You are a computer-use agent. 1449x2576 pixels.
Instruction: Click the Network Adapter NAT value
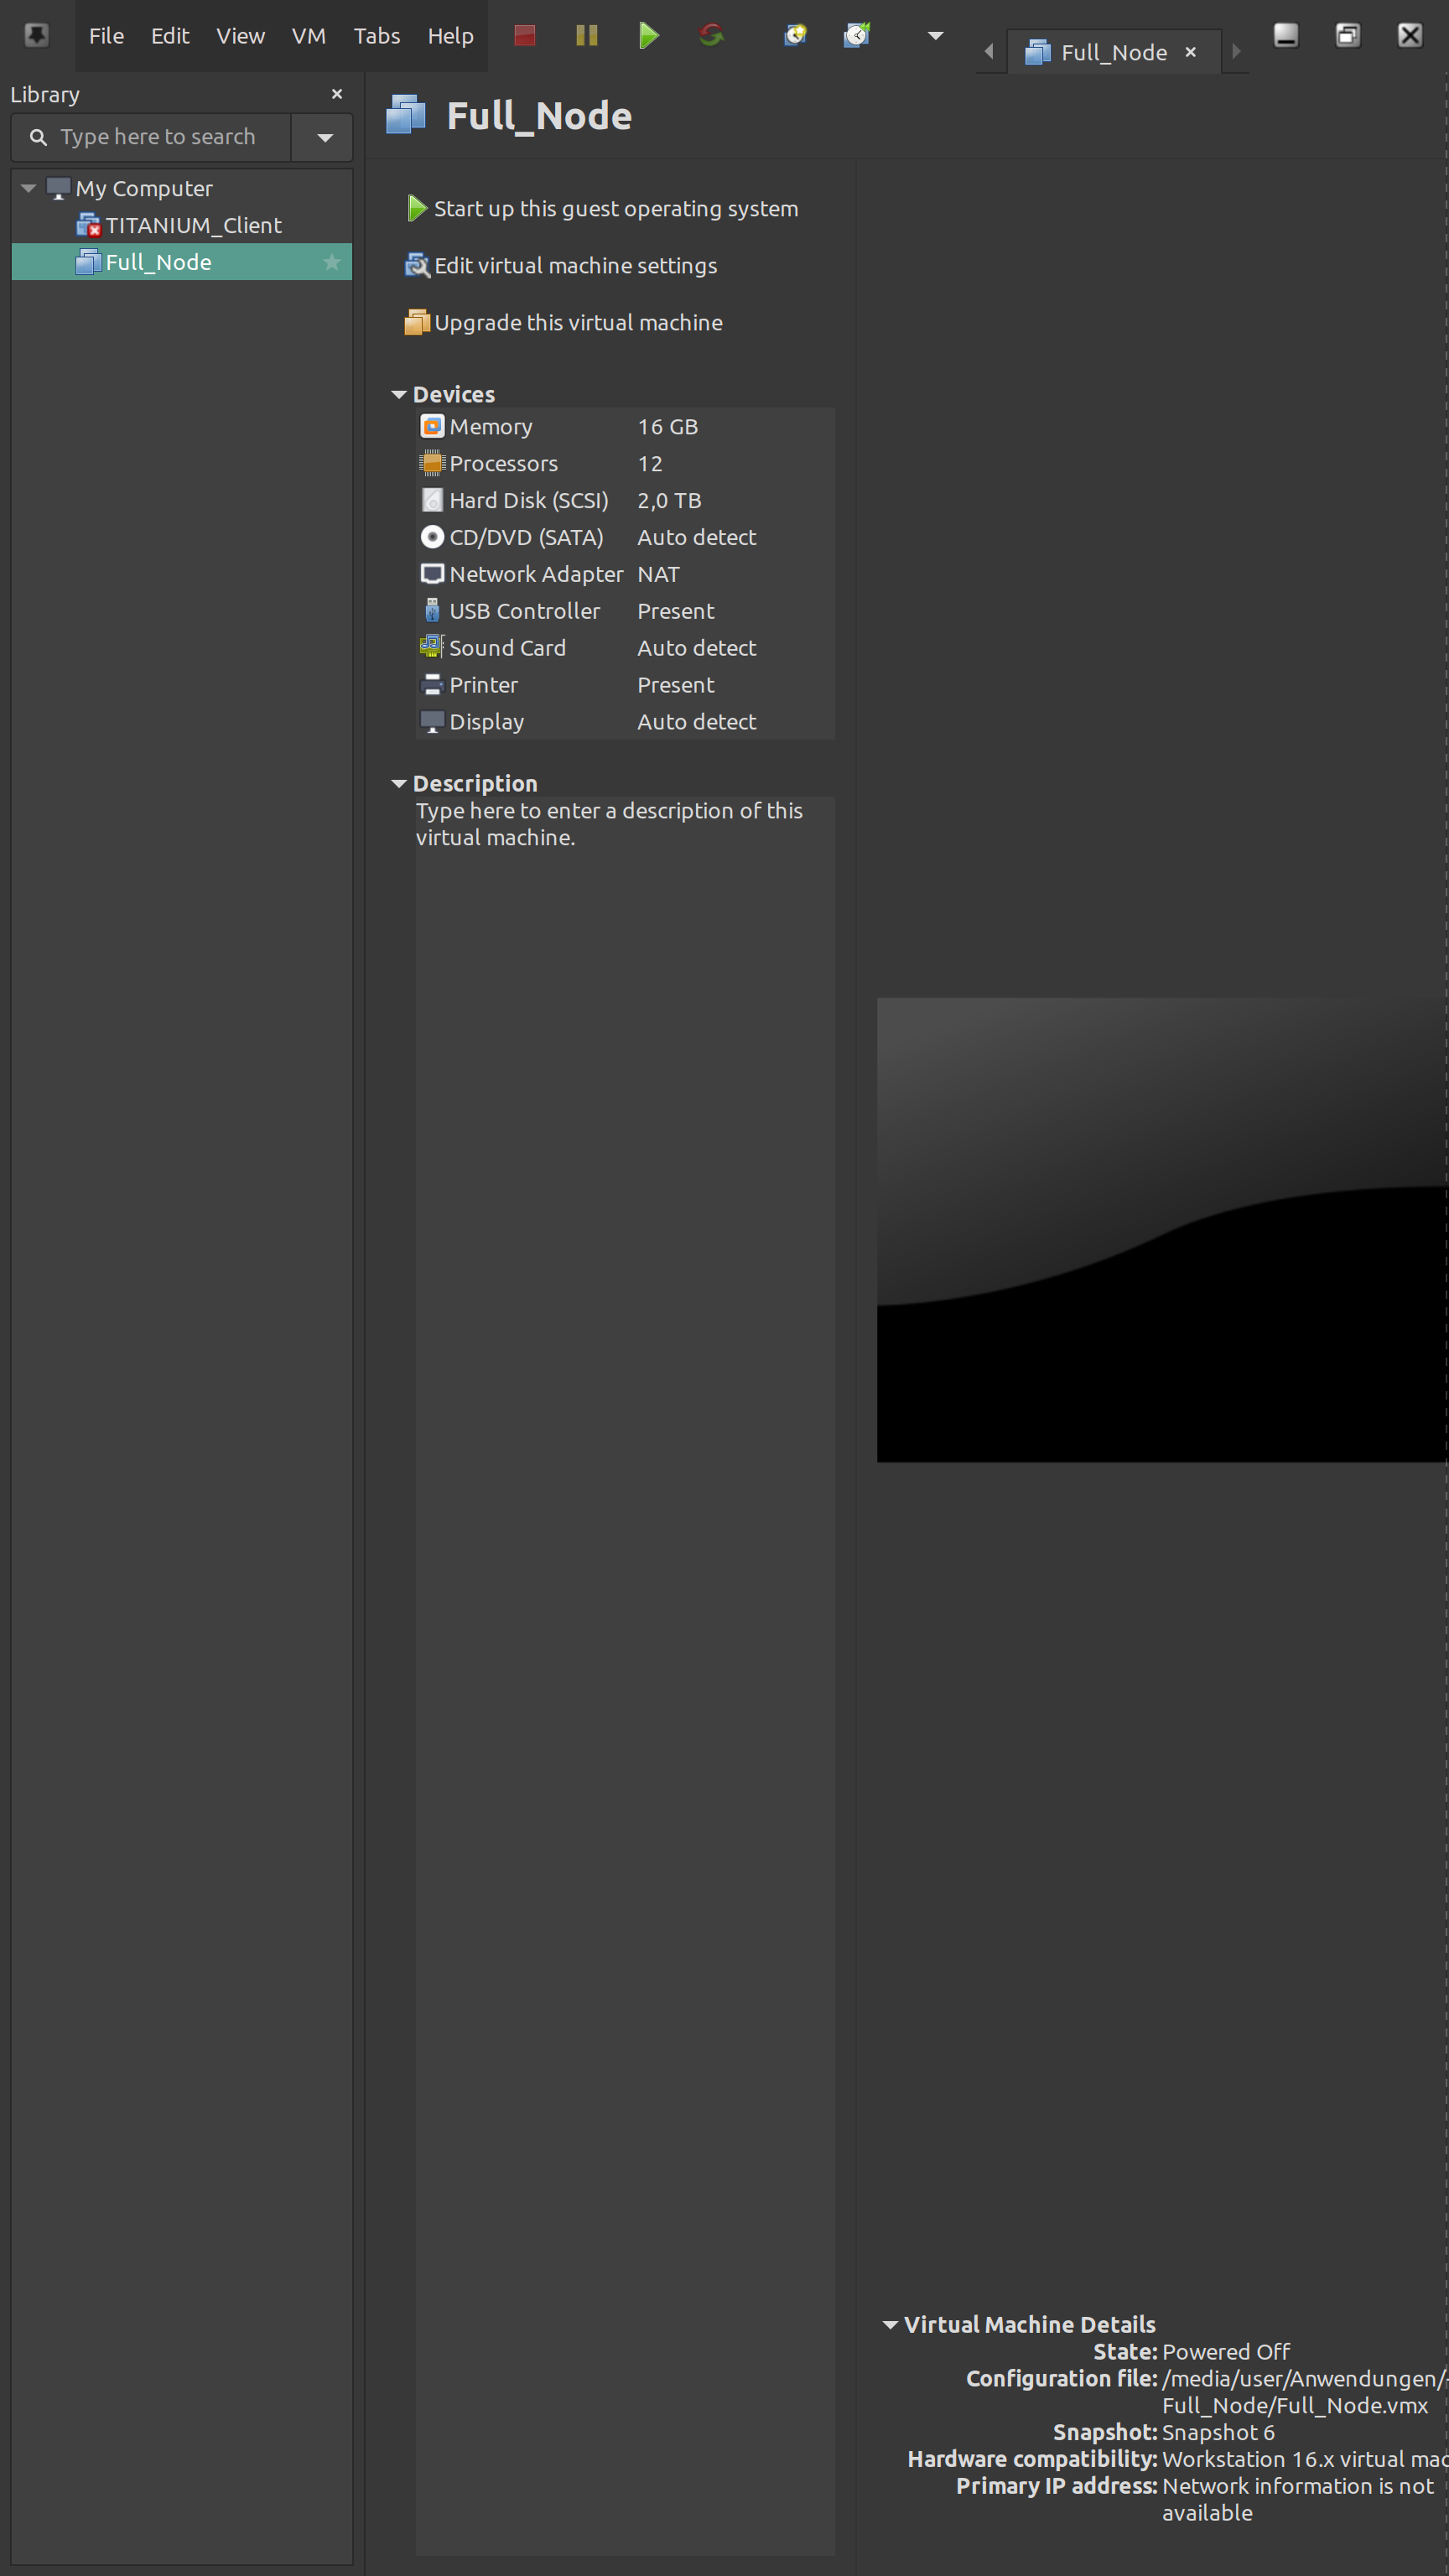(x=658, y=575)
